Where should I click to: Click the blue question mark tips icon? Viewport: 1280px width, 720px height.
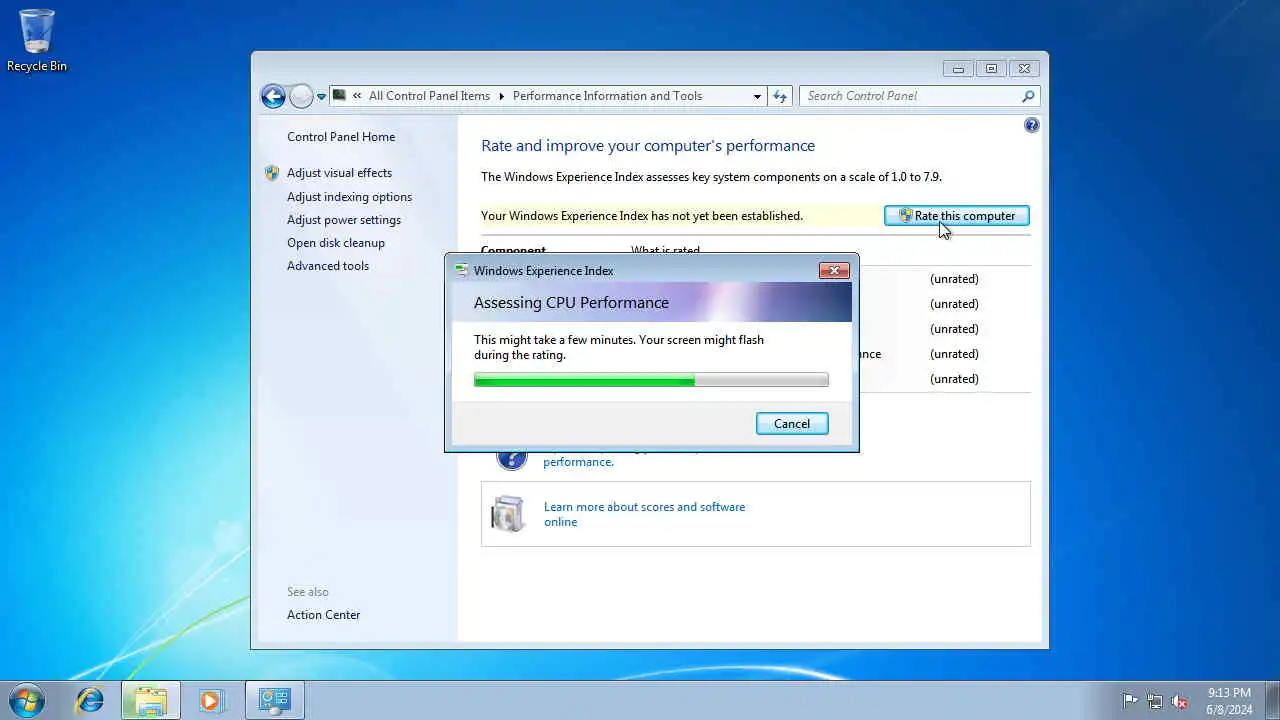511,457
